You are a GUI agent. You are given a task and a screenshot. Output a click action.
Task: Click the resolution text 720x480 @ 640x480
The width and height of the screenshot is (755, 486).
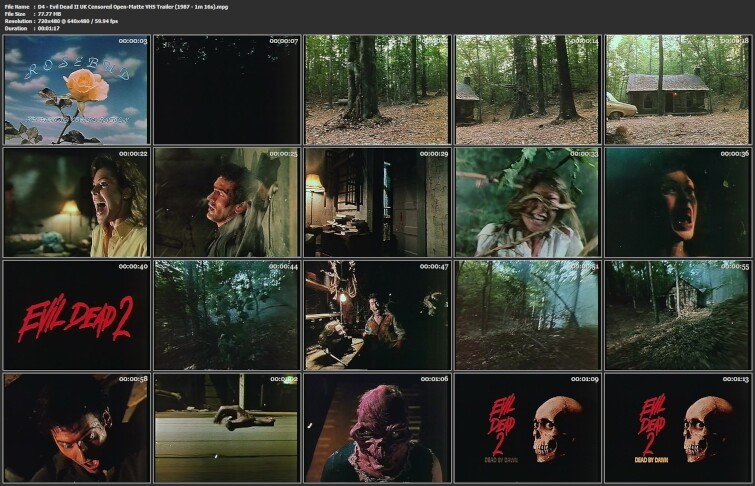pos(65,21)
